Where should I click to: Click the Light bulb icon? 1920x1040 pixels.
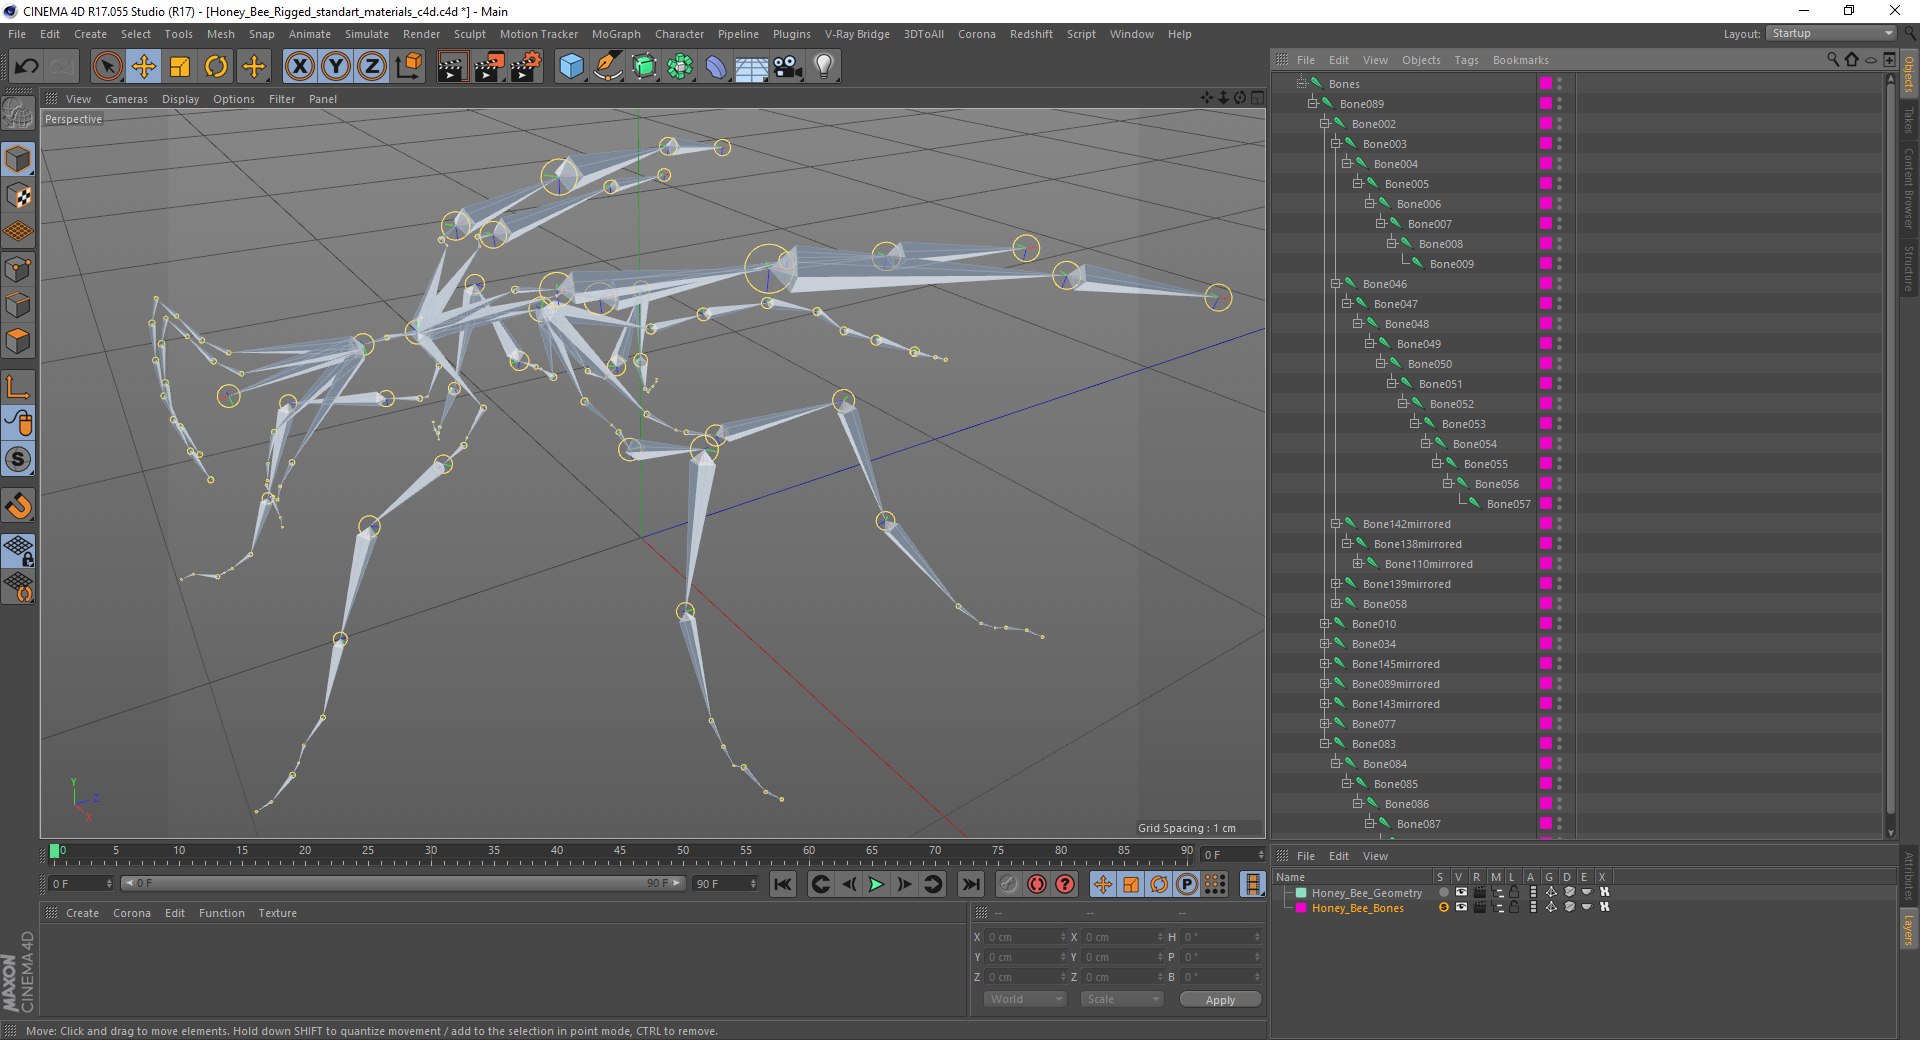(x=824, y=67)
